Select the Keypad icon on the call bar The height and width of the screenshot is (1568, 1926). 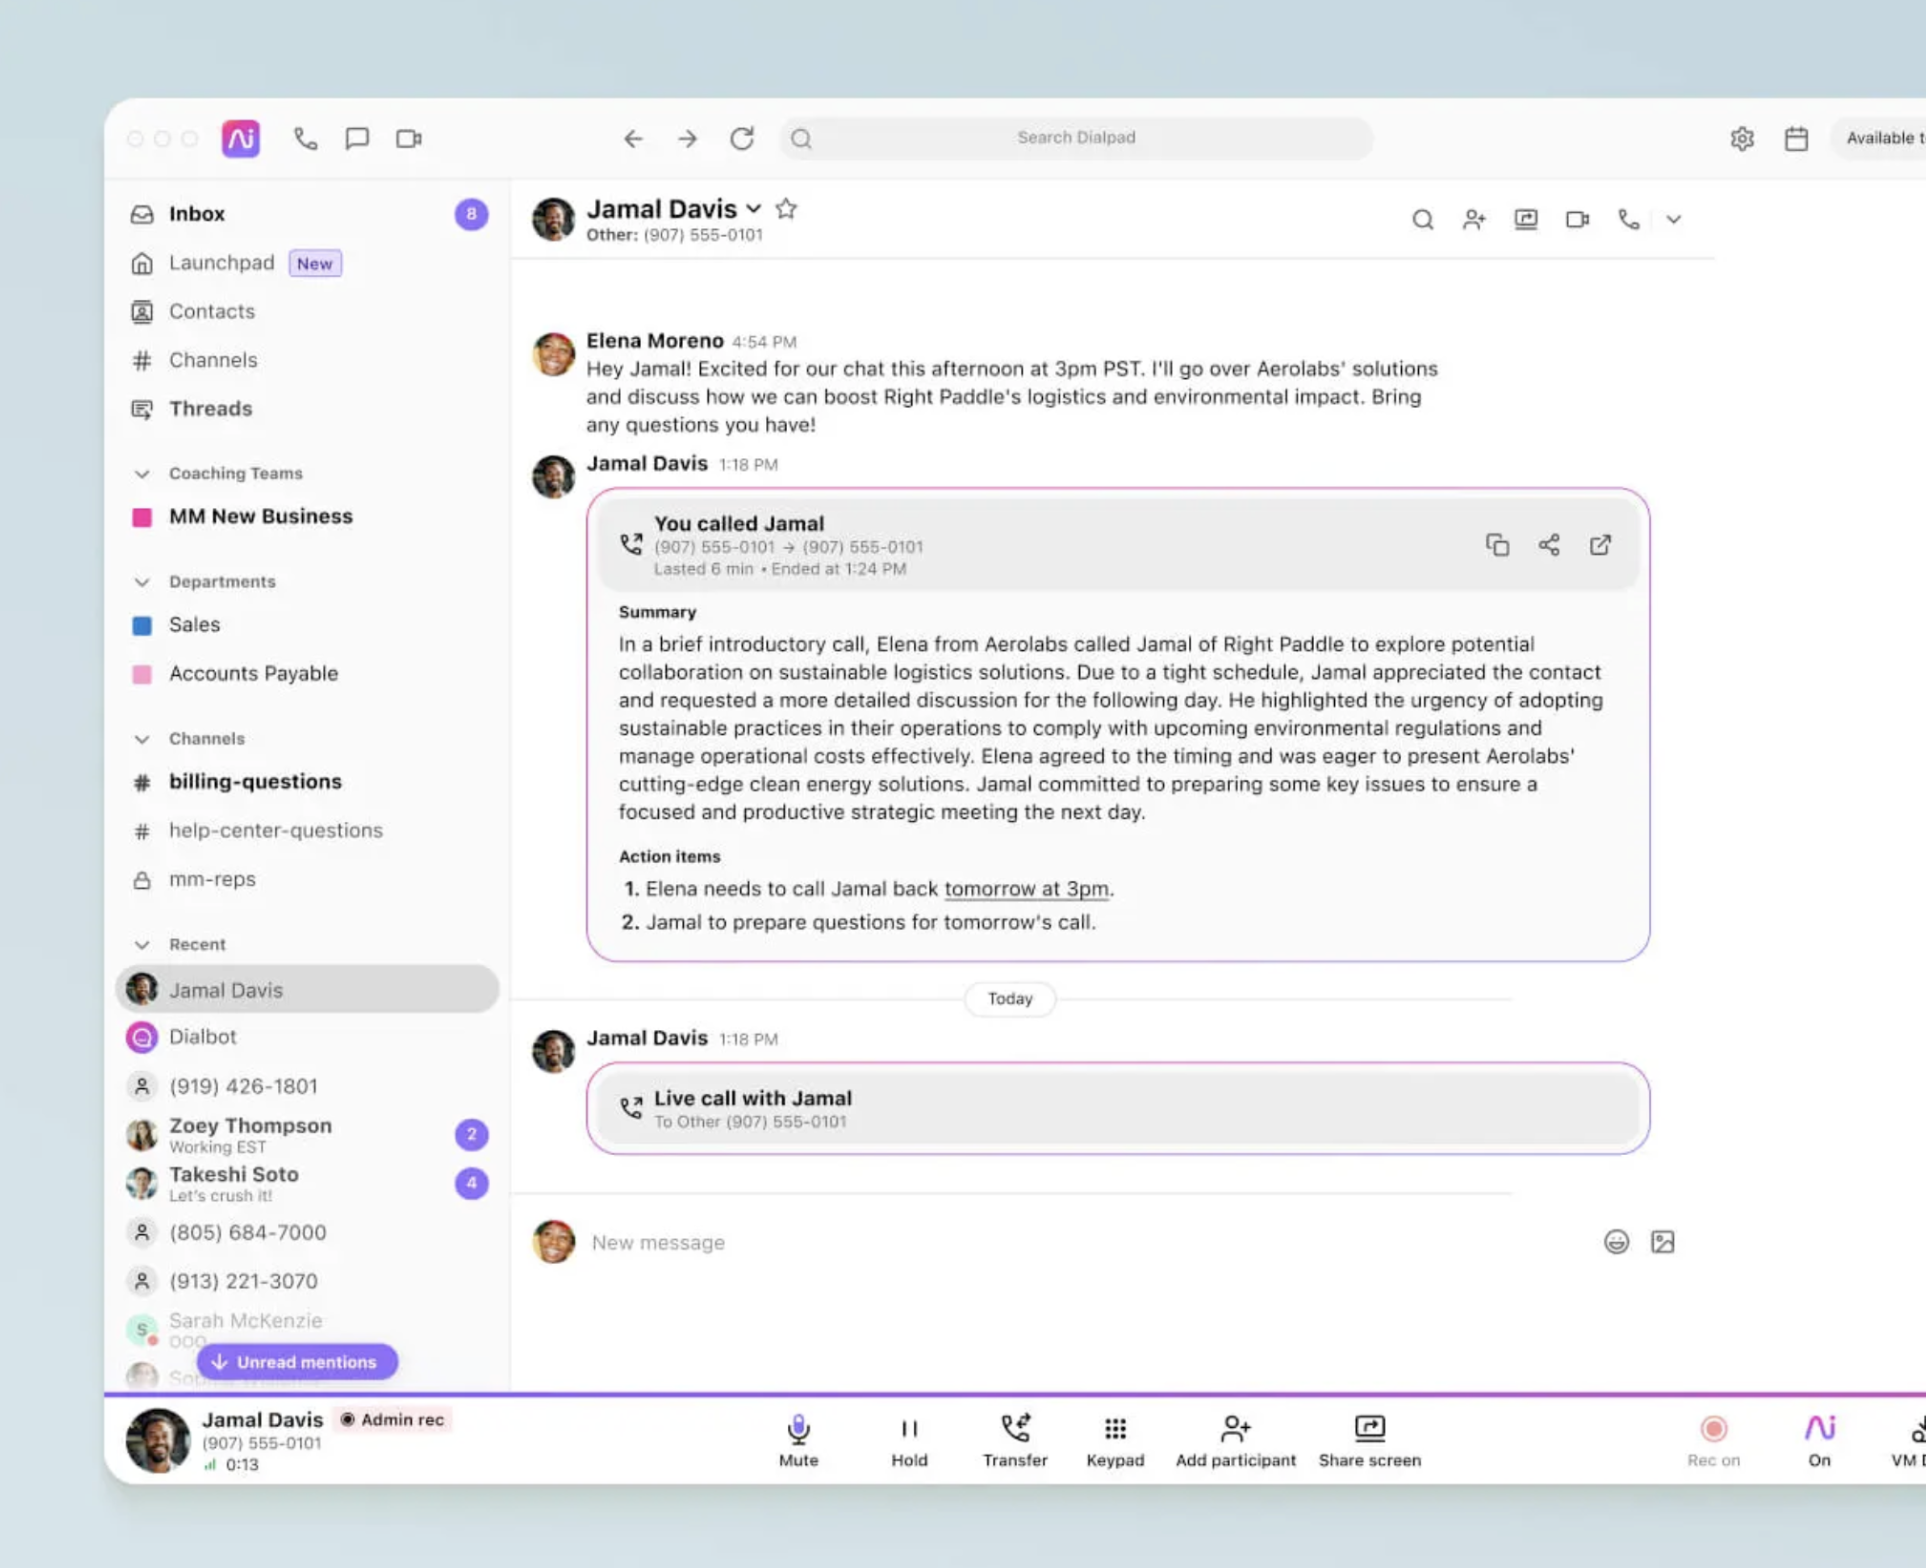1114,1429
